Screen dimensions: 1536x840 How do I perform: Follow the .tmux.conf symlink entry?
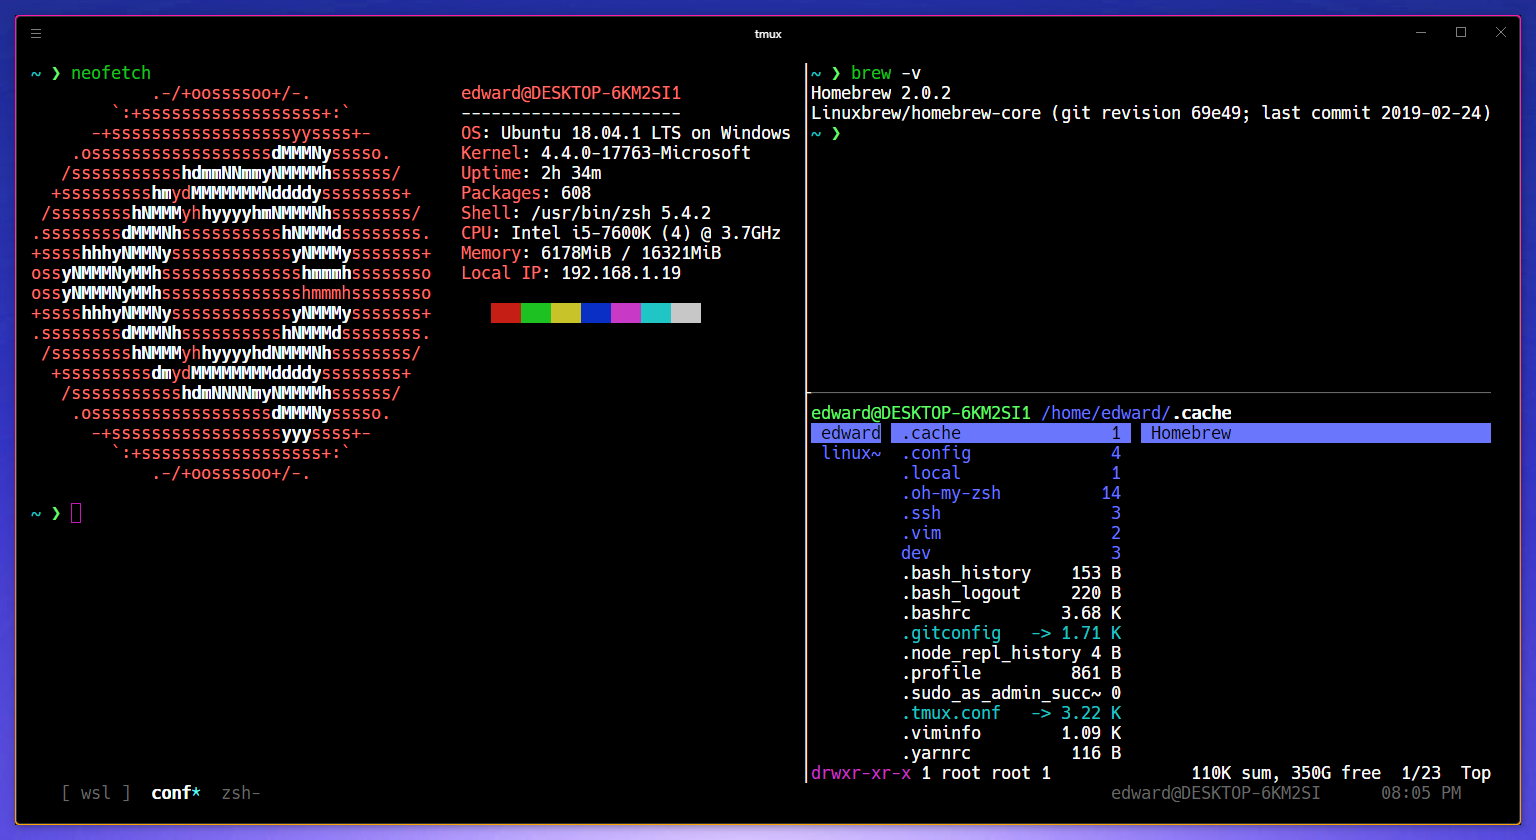pyautogui.click(x=951, y=713)
